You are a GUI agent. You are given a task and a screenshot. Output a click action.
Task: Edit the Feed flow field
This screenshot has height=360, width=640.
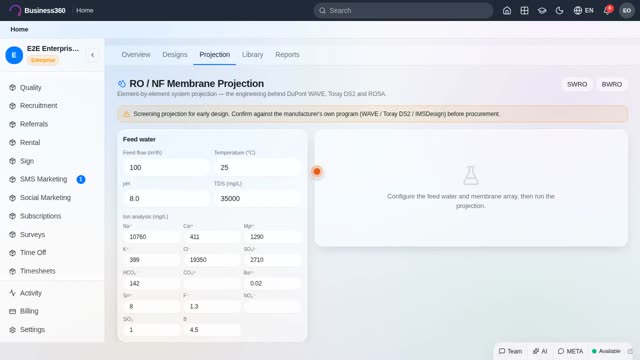(x=165, y=167)
